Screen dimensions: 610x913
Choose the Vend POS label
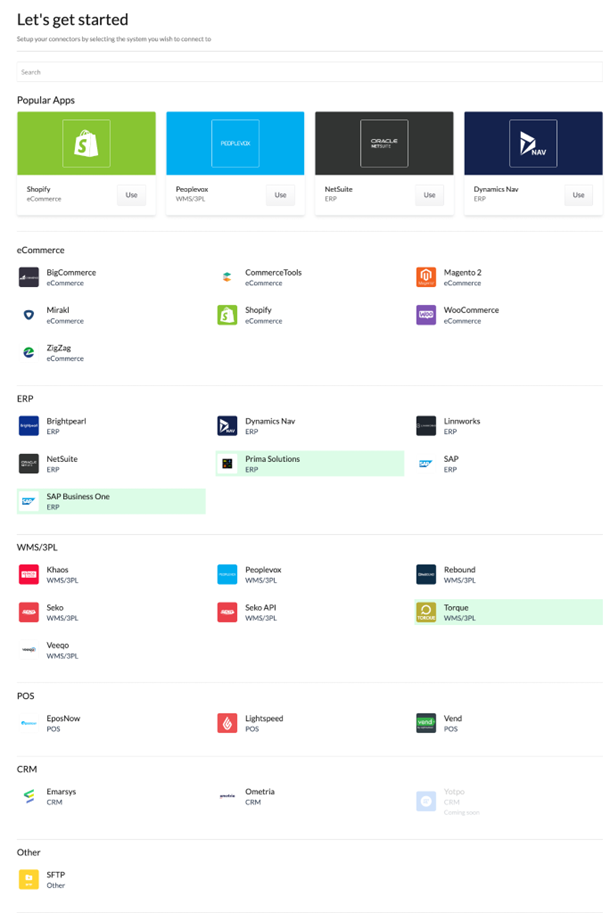452,719
